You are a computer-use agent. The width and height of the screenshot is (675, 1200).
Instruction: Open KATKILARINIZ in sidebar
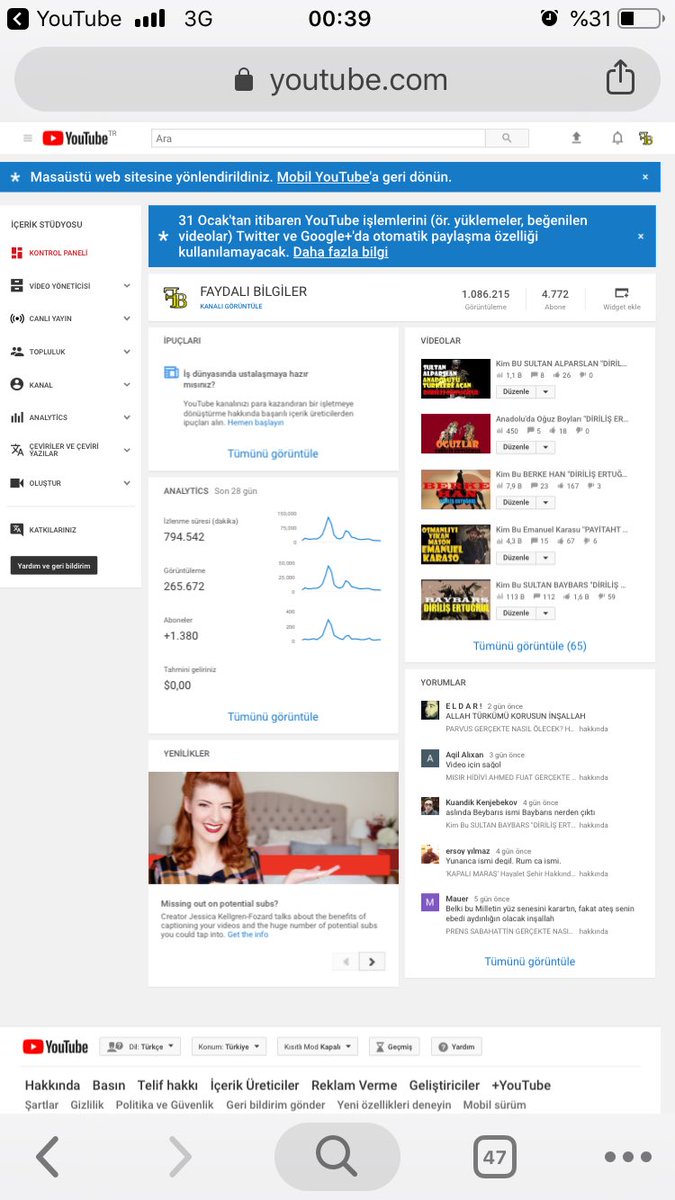click(x=44, y=530)
